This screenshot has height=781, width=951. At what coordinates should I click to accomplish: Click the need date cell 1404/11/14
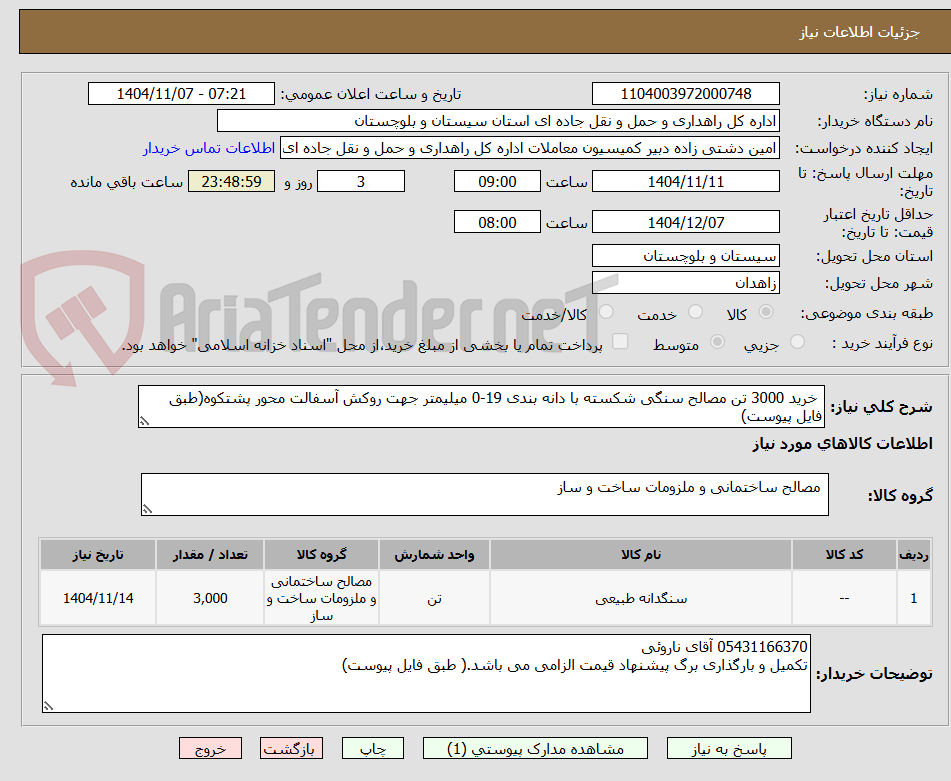[98, 598]
